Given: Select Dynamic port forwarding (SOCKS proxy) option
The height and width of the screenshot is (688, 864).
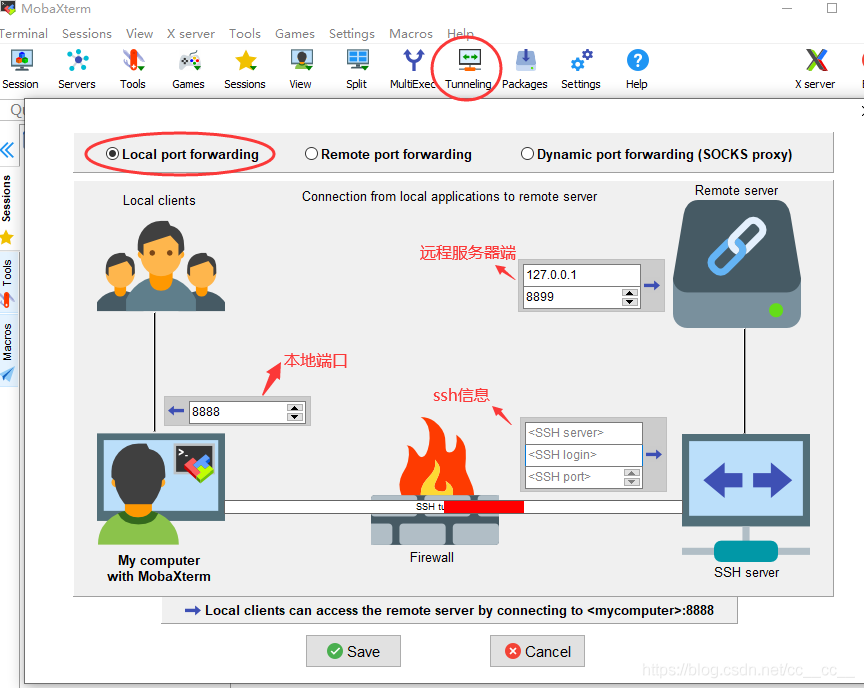Looking at the screenshot, I should pyautogui.click(x=527, y=154).
